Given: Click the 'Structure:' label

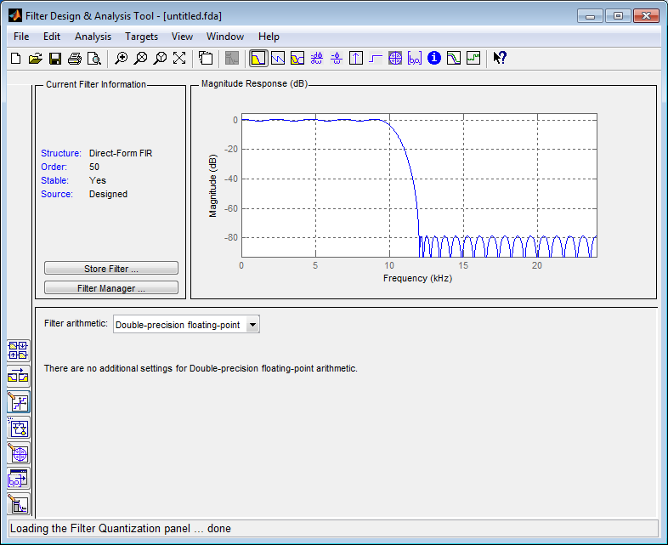Looking at the screenshot, I should pyautogui.click(x=61, y=153).
